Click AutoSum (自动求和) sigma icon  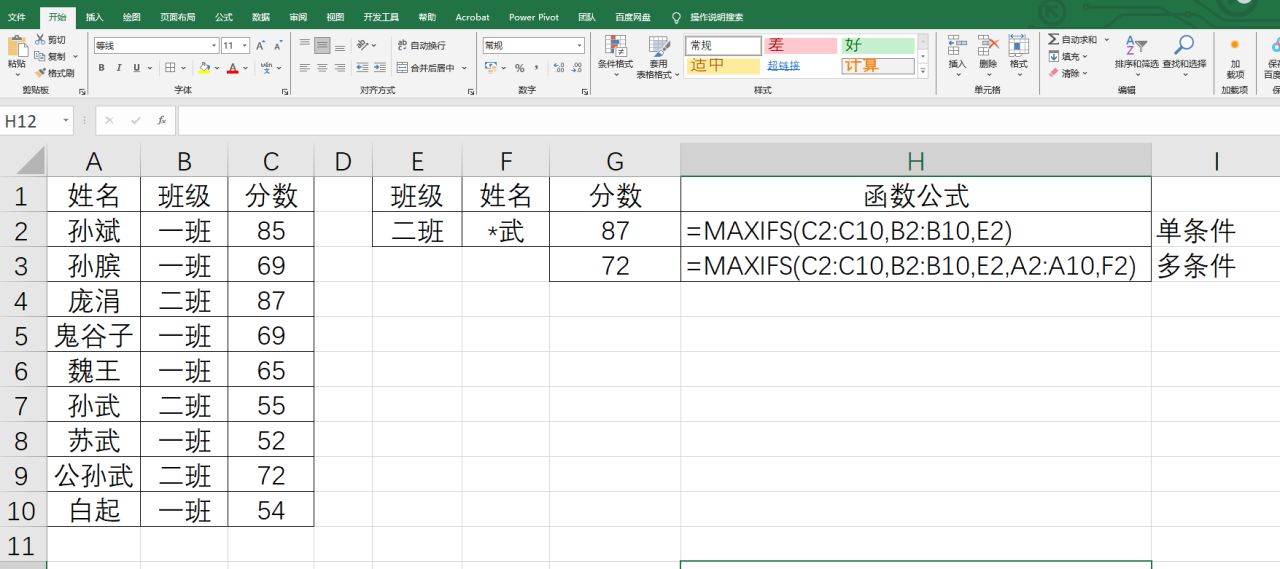pyautogui.click(x=1054, y=39)
